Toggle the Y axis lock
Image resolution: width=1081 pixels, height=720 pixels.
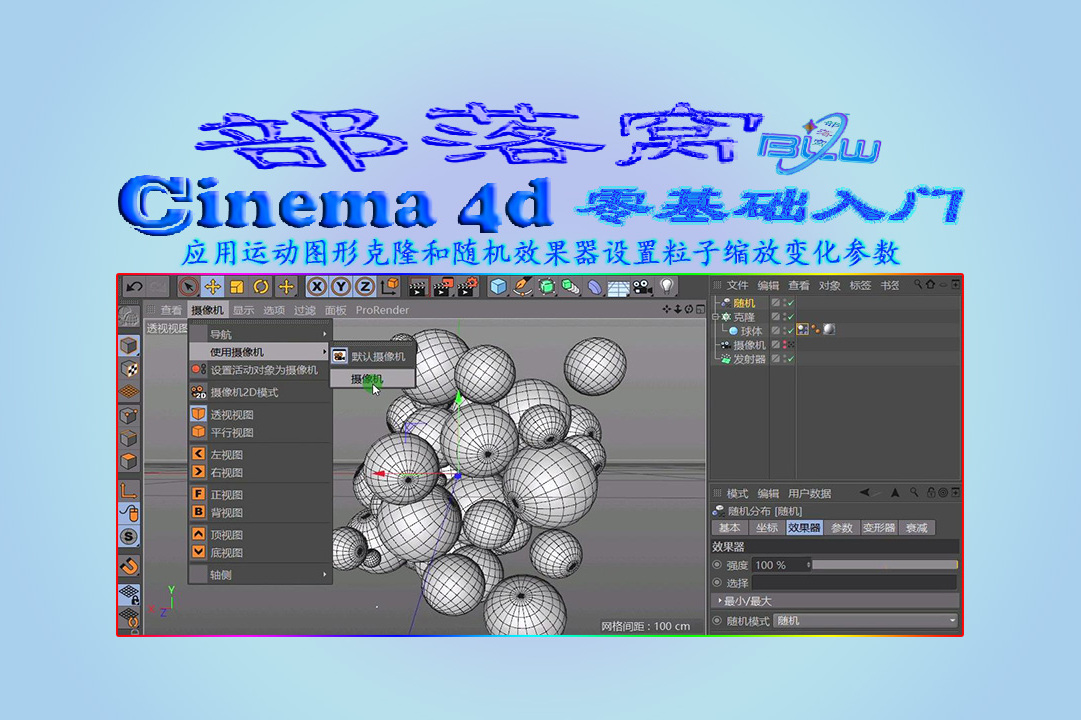341,286
